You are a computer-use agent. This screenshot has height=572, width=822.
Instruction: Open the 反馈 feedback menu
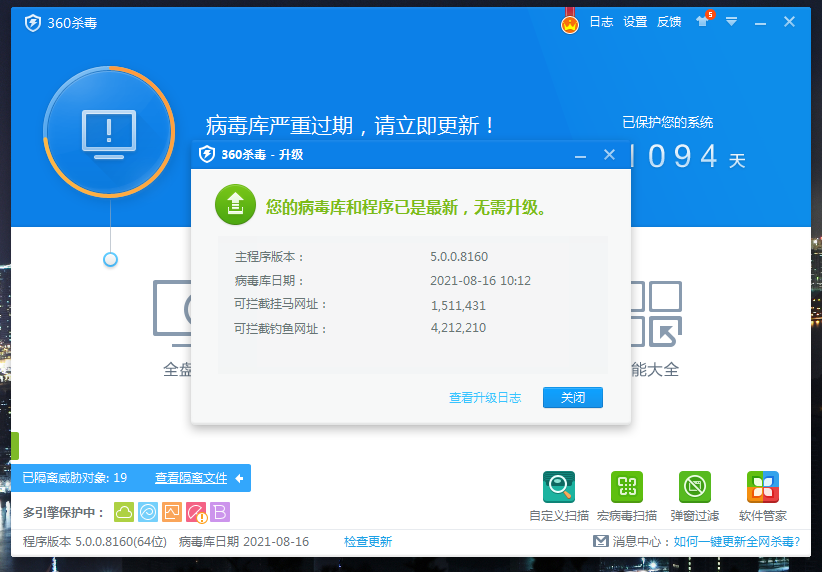[x=669, y=21]
